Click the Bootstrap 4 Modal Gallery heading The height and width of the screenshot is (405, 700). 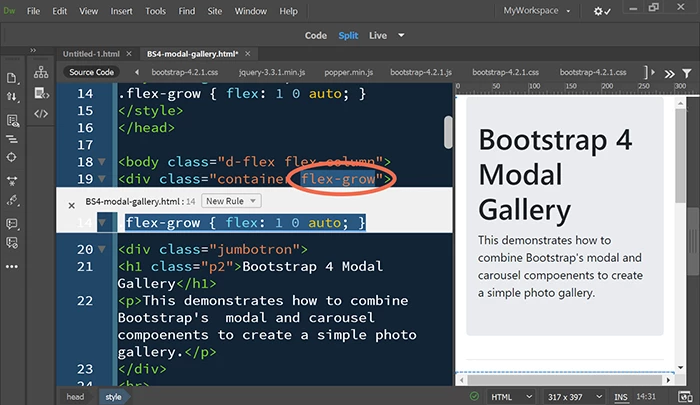click(555, 175)
